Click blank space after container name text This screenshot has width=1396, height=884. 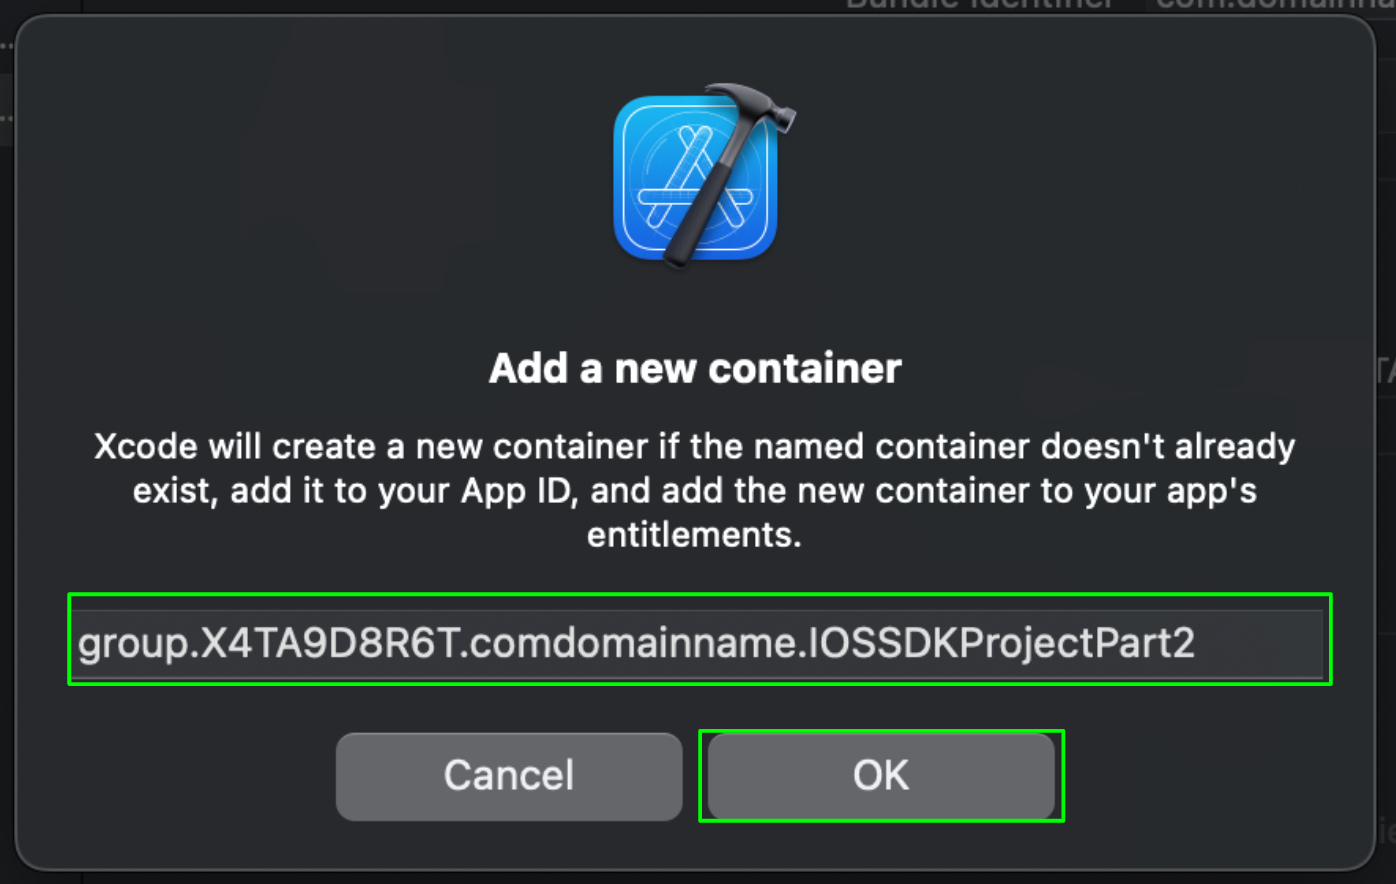click(1260, 641)
